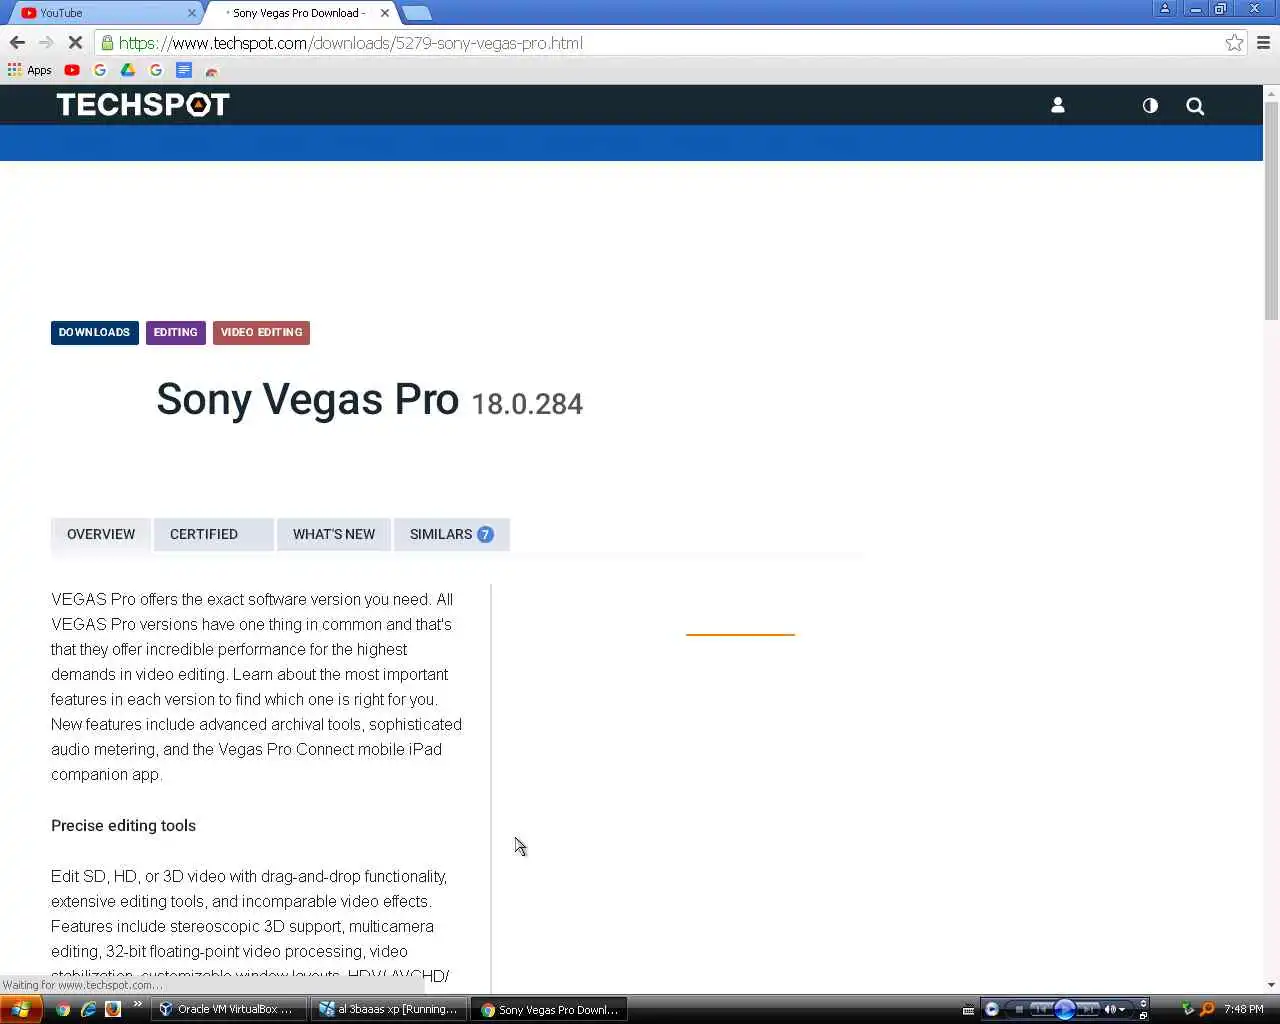Viewport: 1280px width, 1024px height.
Task: Launch Chrome from the quick launch bar
Action: pos(63,1009)
